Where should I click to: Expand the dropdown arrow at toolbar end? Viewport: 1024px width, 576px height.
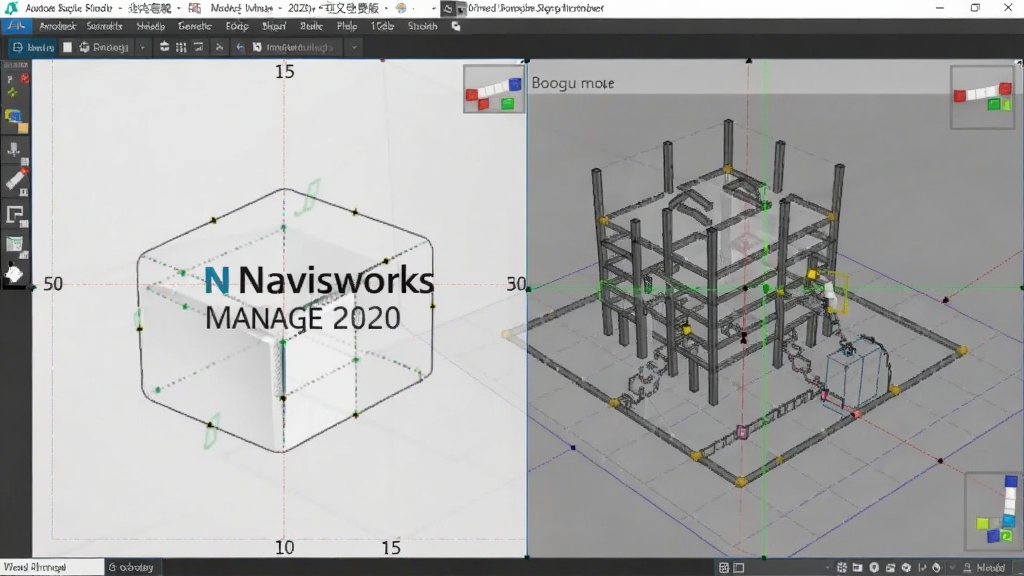tap(354, 48)
